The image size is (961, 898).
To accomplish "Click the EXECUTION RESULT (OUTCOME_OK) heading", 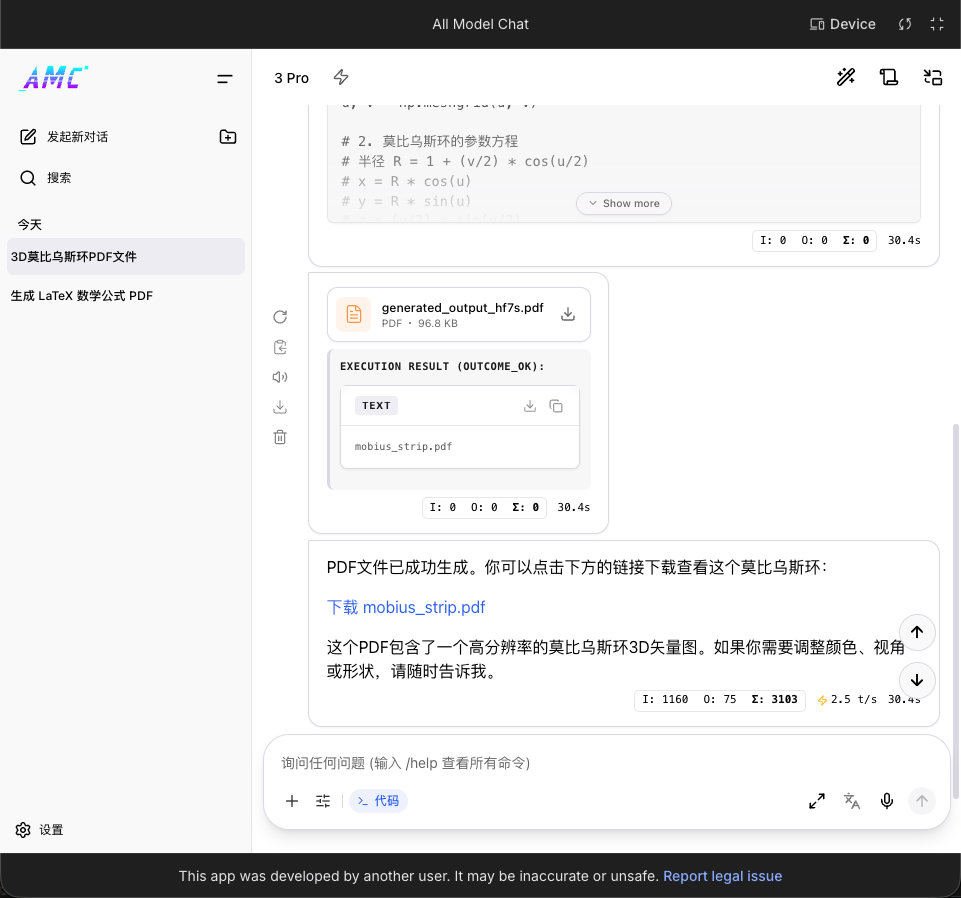I will pyautogui.click(x=442, y=366).
